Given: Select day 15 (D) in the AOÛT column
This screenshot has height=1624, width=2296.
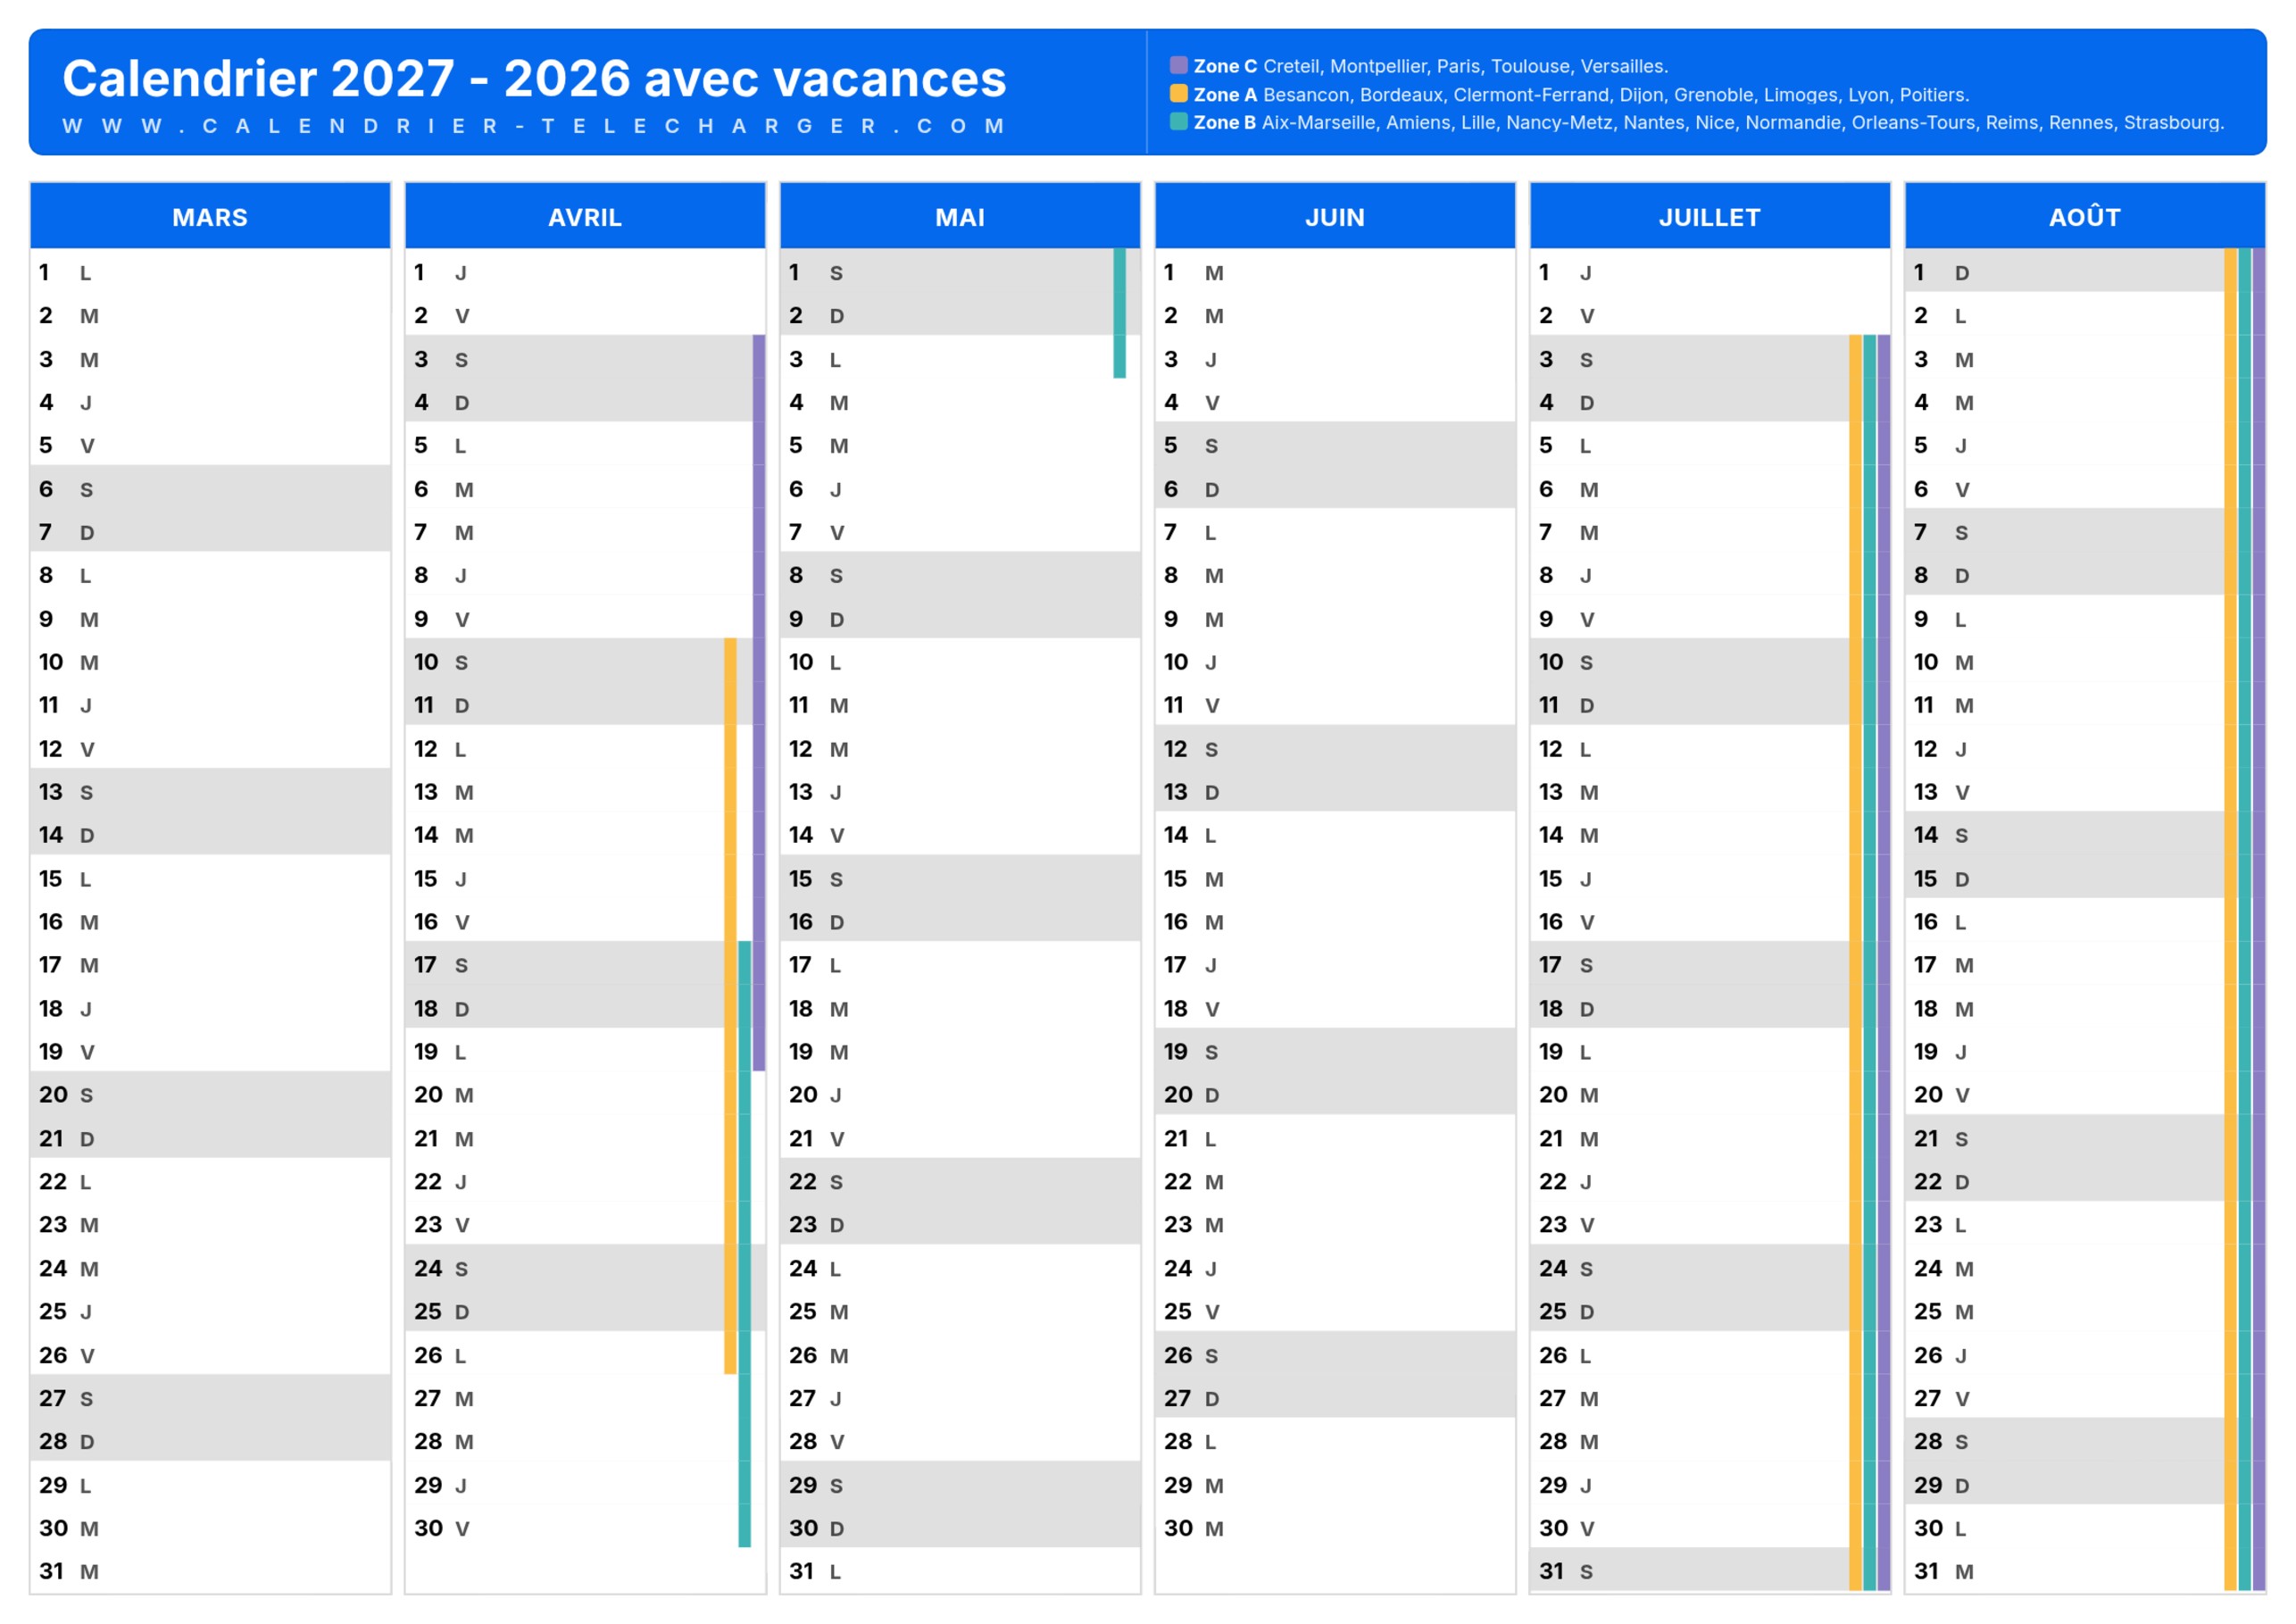Looking at the screenshot, I should click(2085, 878).
